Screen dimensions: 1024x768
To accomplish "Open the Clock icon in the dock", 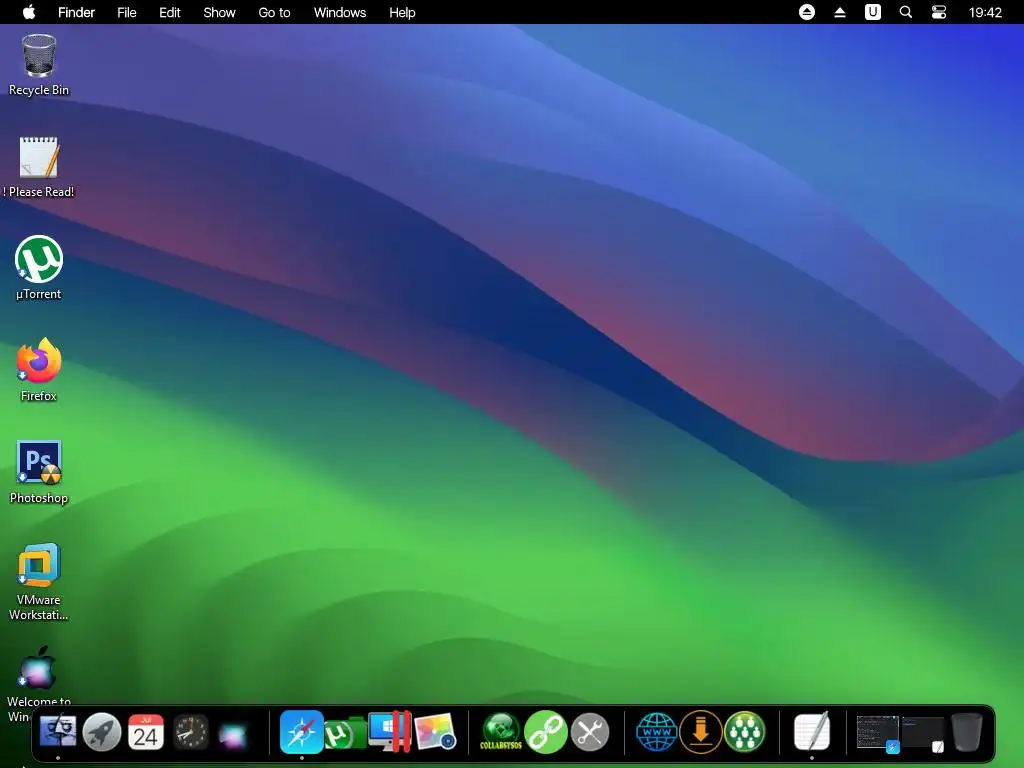I will [x=191, y=732].
